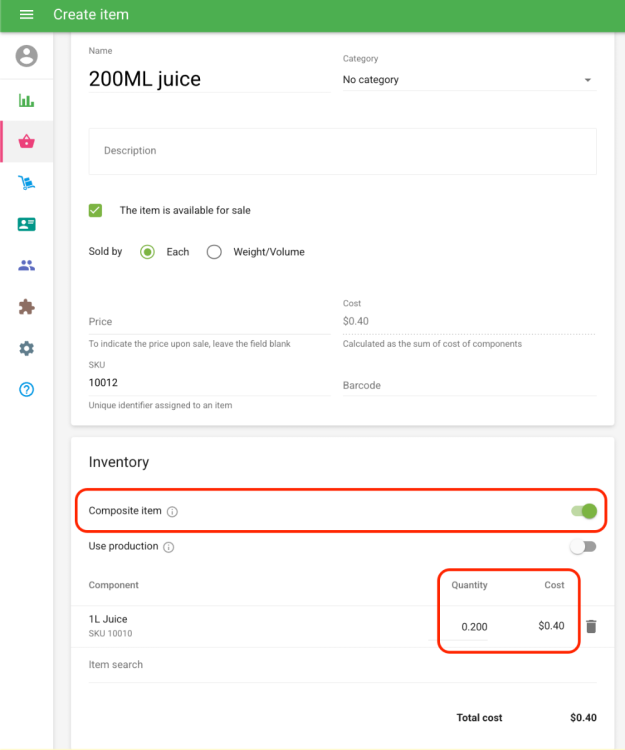The width and height of the screenshot is (625, 750).
Task: Show info about Use production
Action: (x=168, y=547)
